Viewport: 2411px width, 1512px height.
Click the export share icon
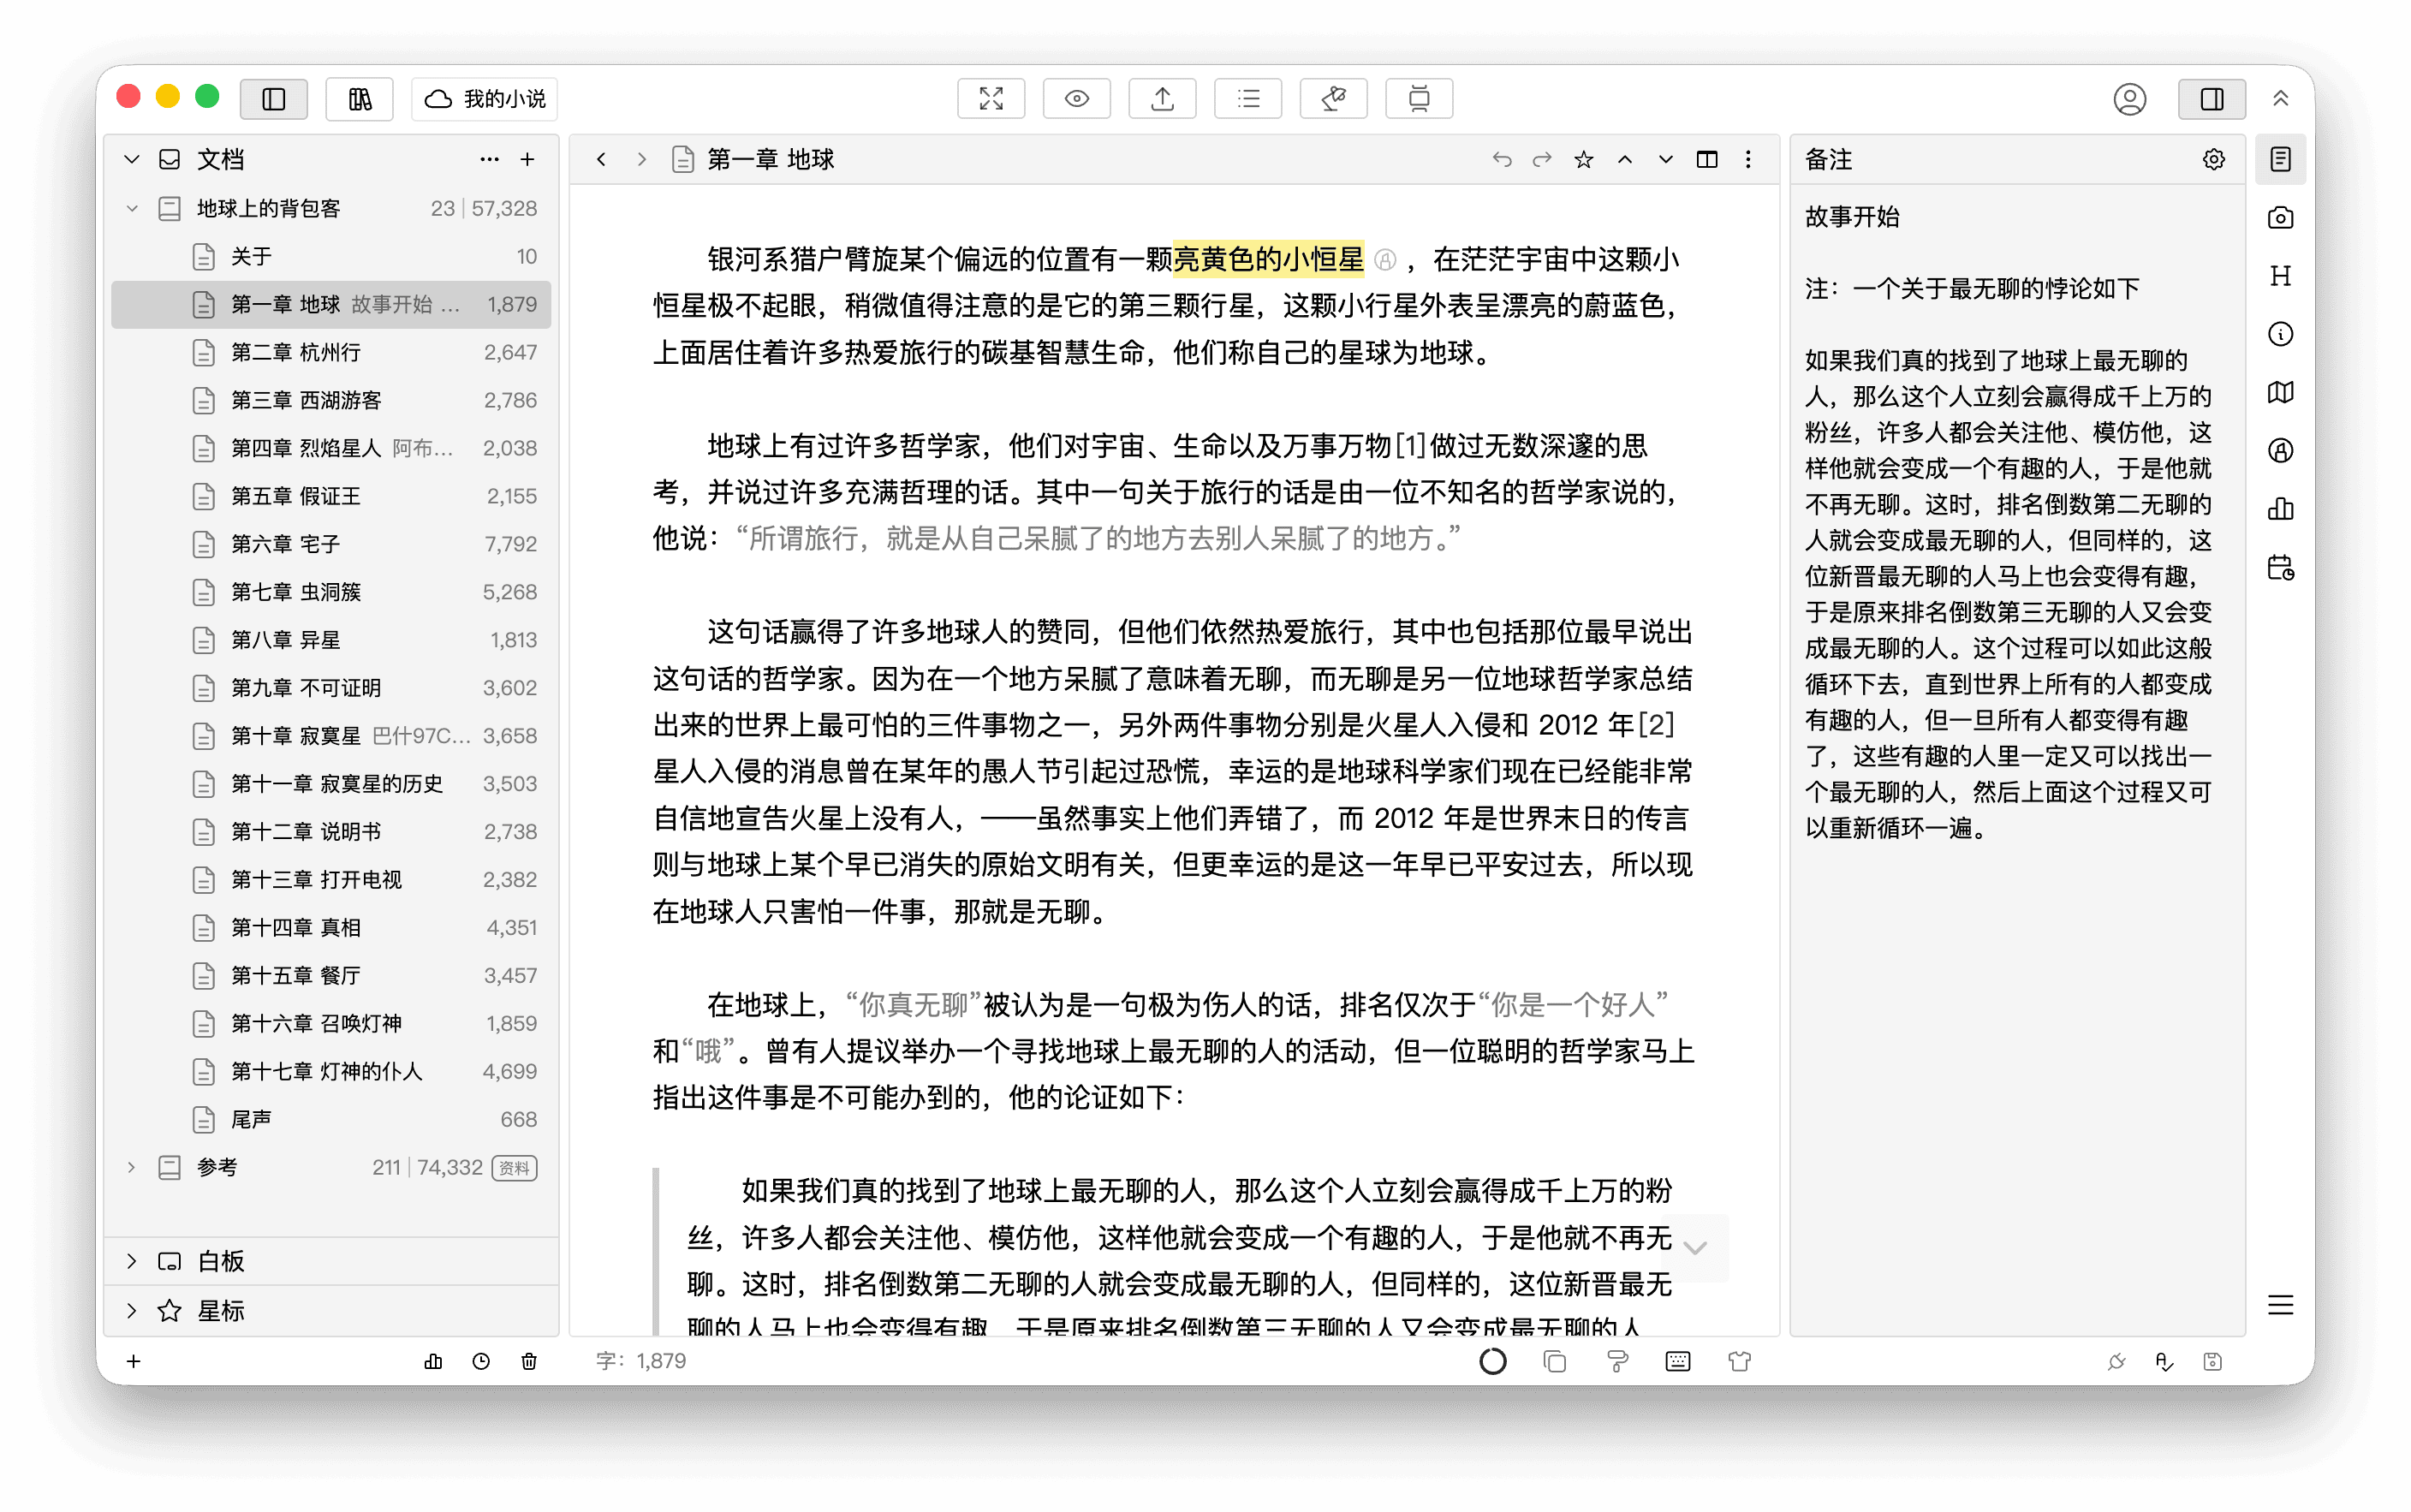pos(1162,98)
